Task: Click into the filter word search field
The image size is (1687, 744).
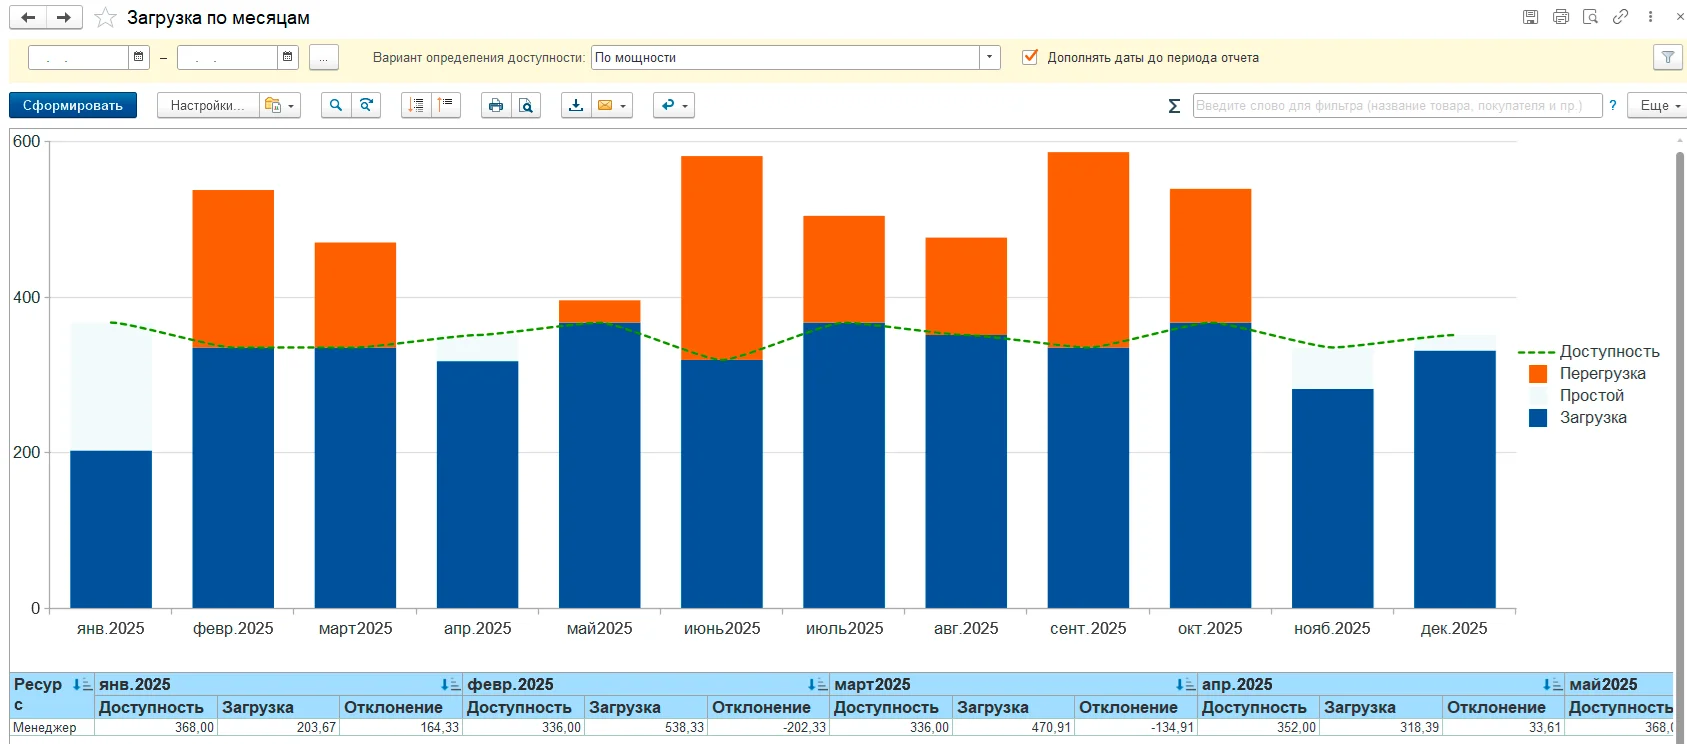Action: click(1396, 105)
